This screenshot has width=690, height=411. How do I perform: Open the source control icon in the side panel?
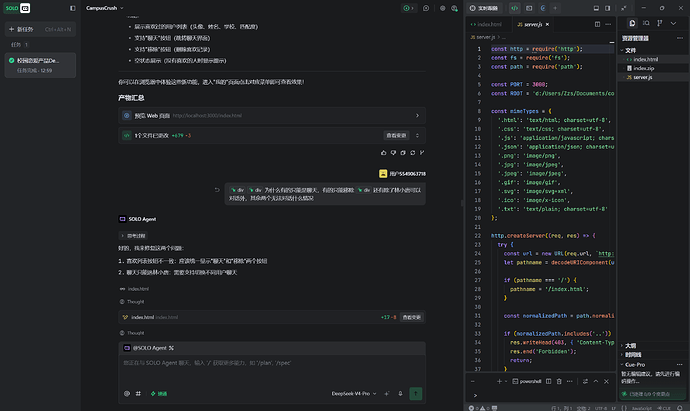pos(660,23)
